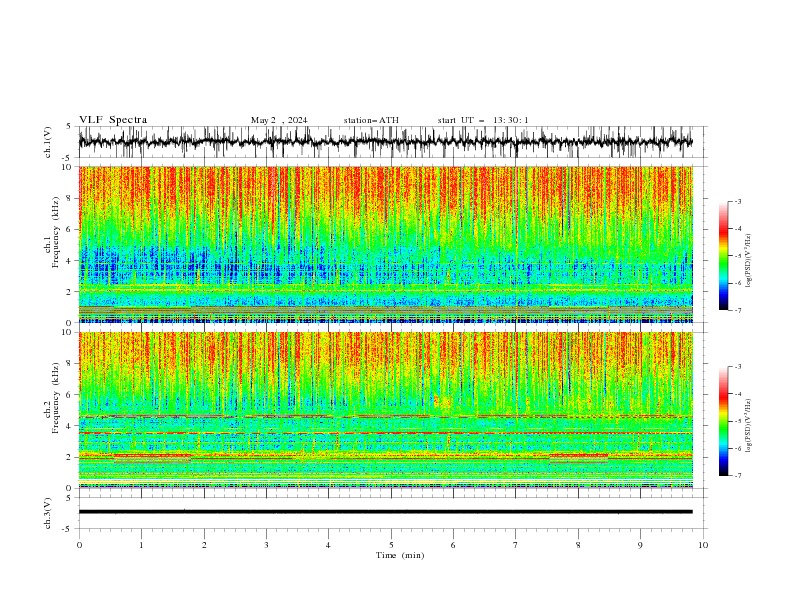
Task: Click the 'station=ATH' label
Action: [x=371, y=120]
